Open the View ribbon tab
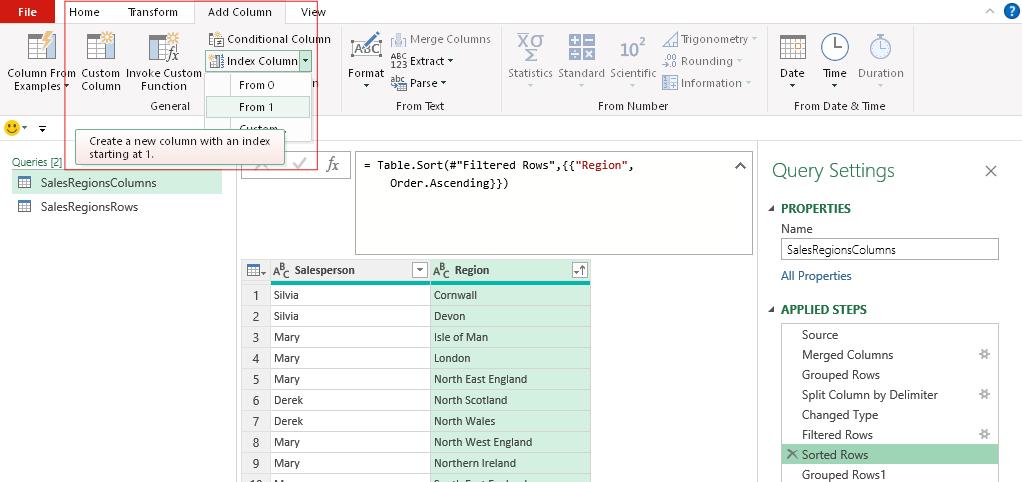Screen dimensions: 1022x482 pos(314,12)
